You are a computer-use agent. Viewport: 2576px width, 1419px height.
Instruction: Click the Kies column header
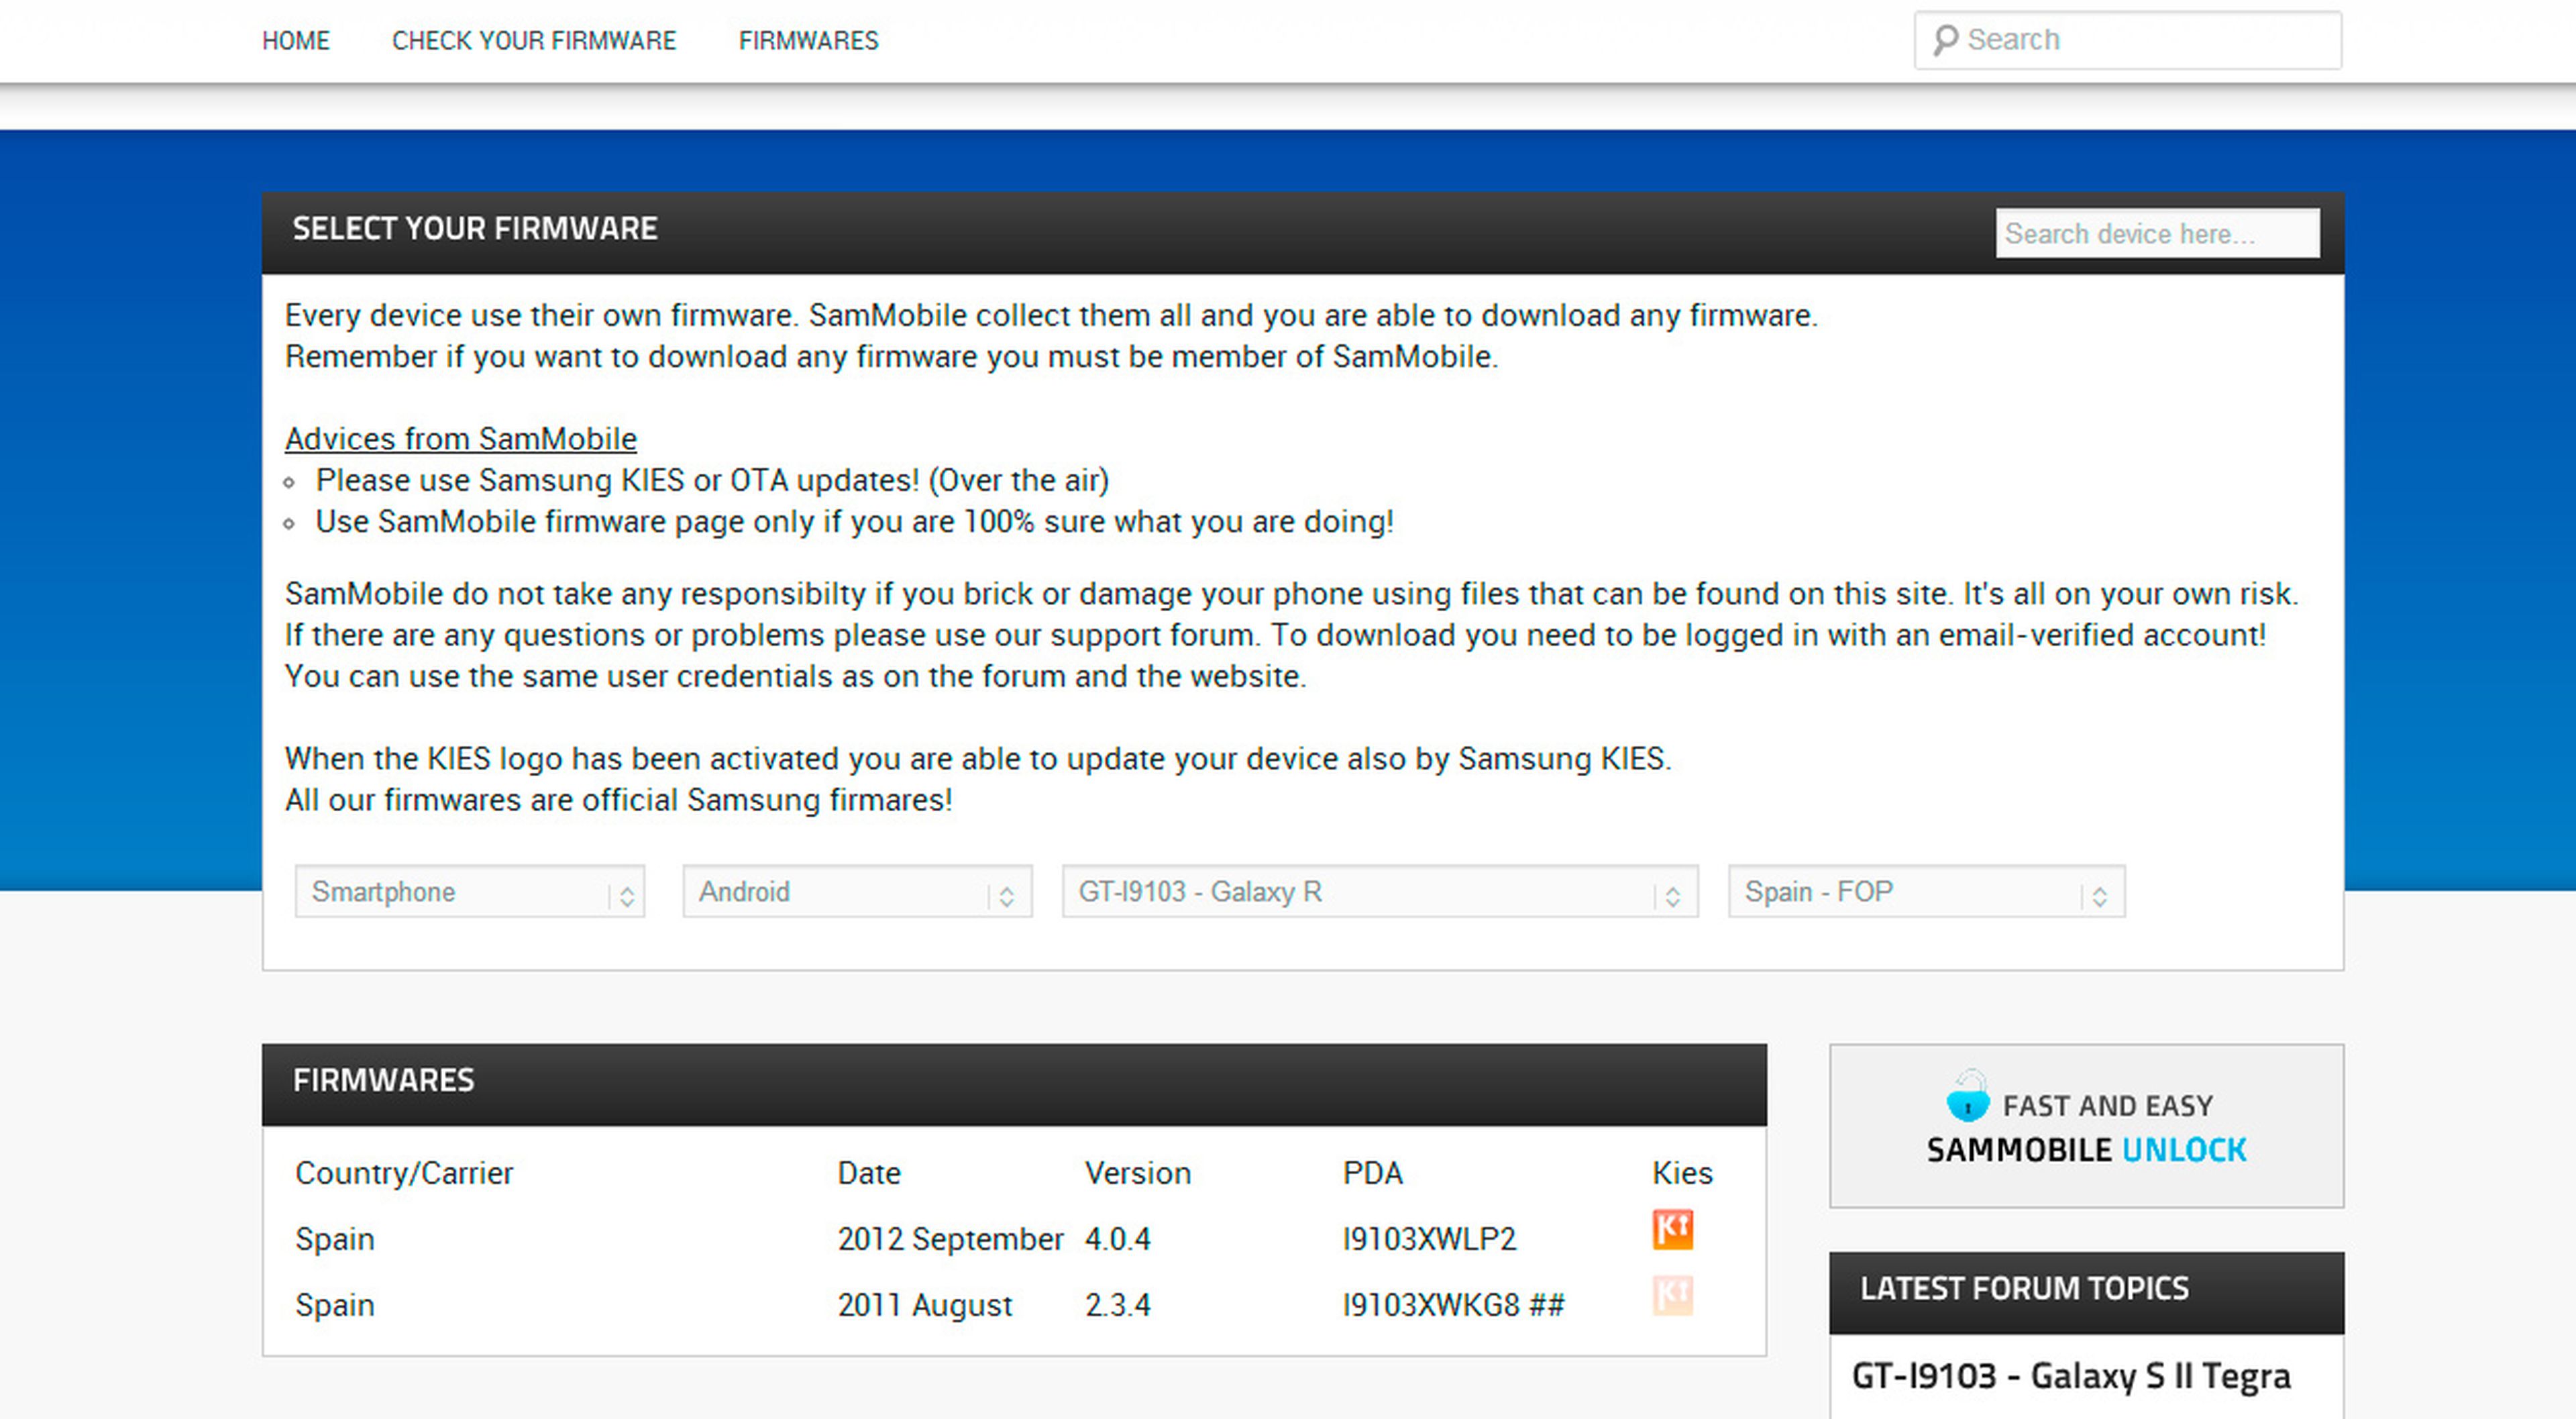pyautogui.click(x=1682, y=1173)
